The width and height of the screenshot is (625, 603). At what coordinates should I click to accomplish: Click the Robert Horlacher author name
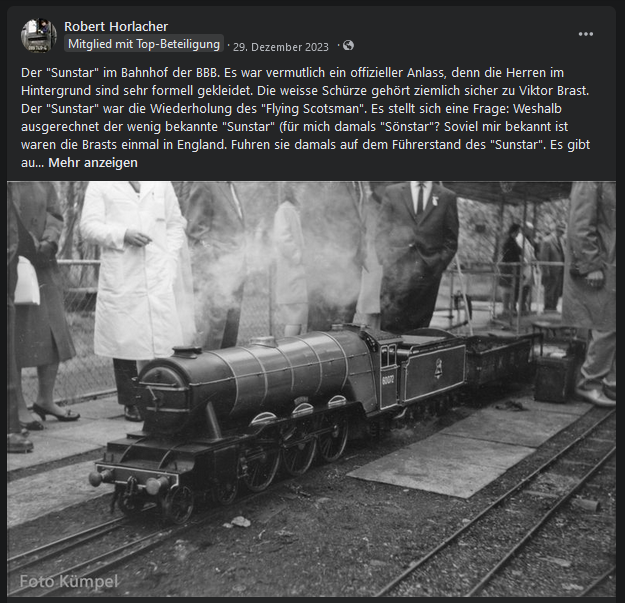coord(116,26)
